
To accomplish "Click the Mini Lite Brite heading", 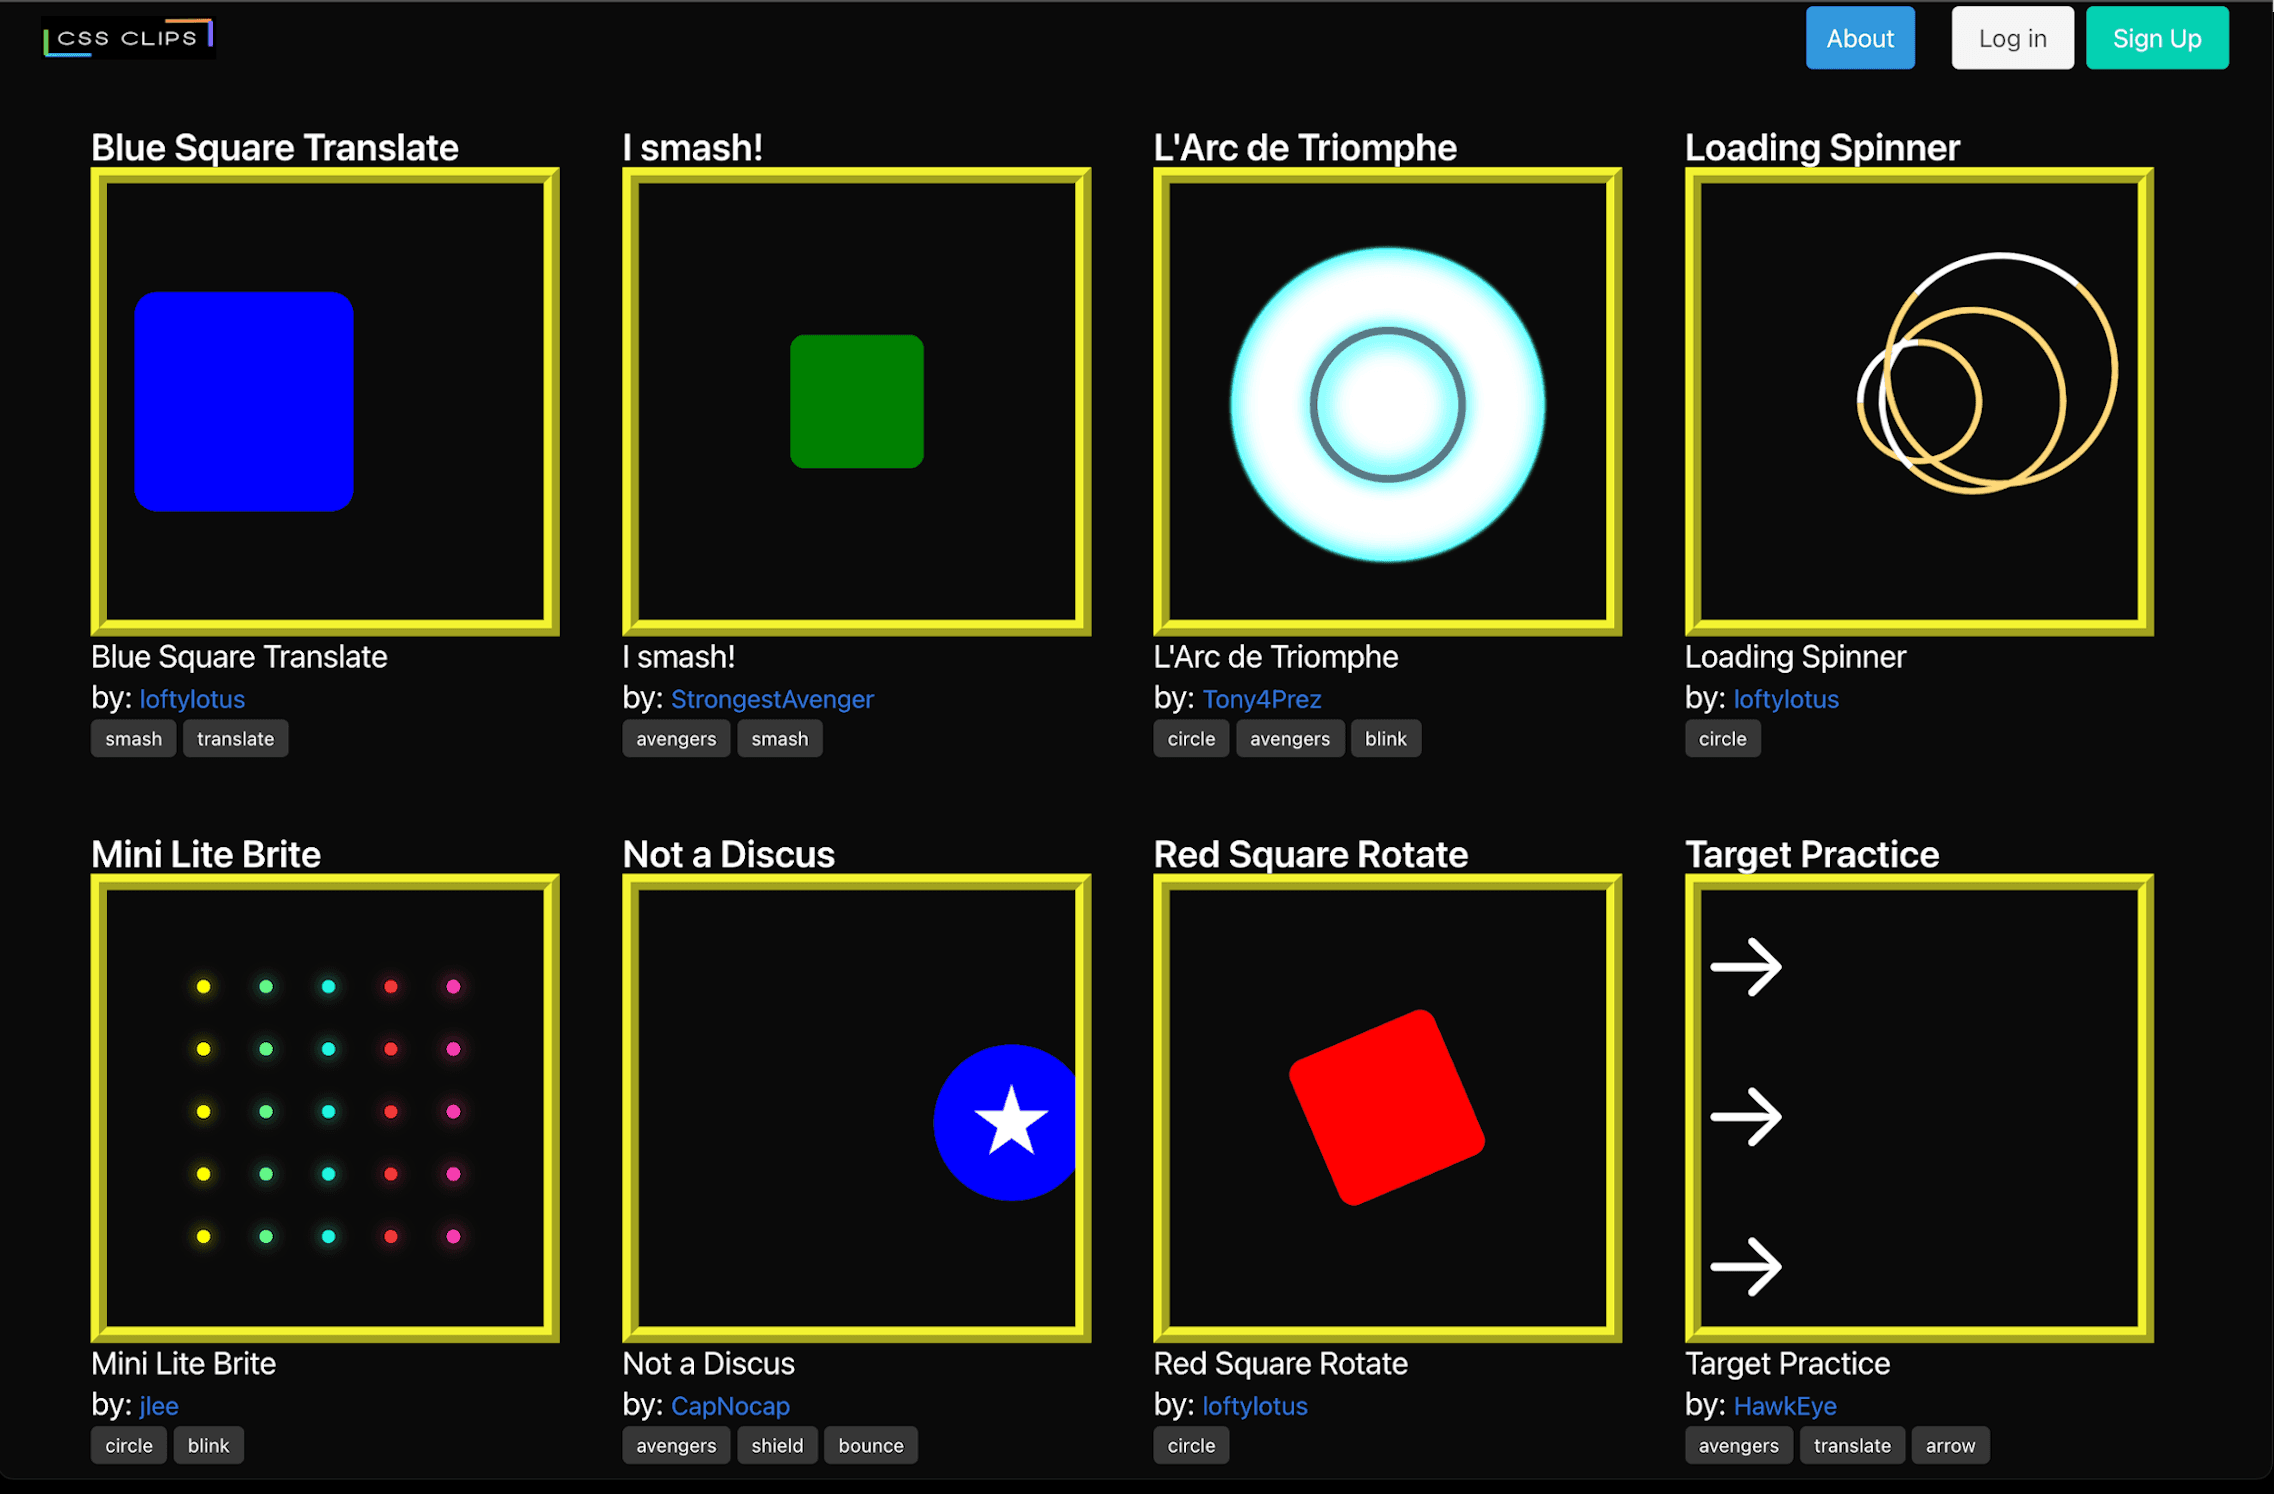I will (x=206, y=855).
